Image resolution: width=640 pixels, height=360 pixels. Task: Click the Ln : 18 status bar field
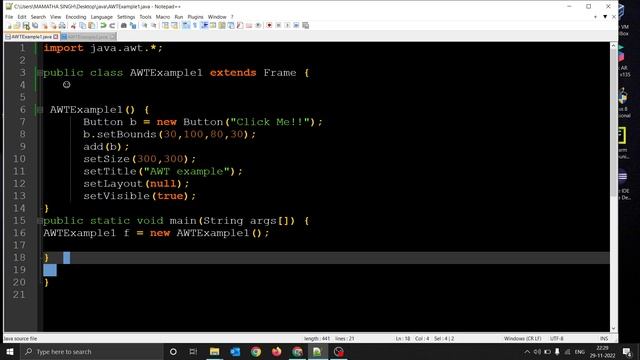point(403,338)
